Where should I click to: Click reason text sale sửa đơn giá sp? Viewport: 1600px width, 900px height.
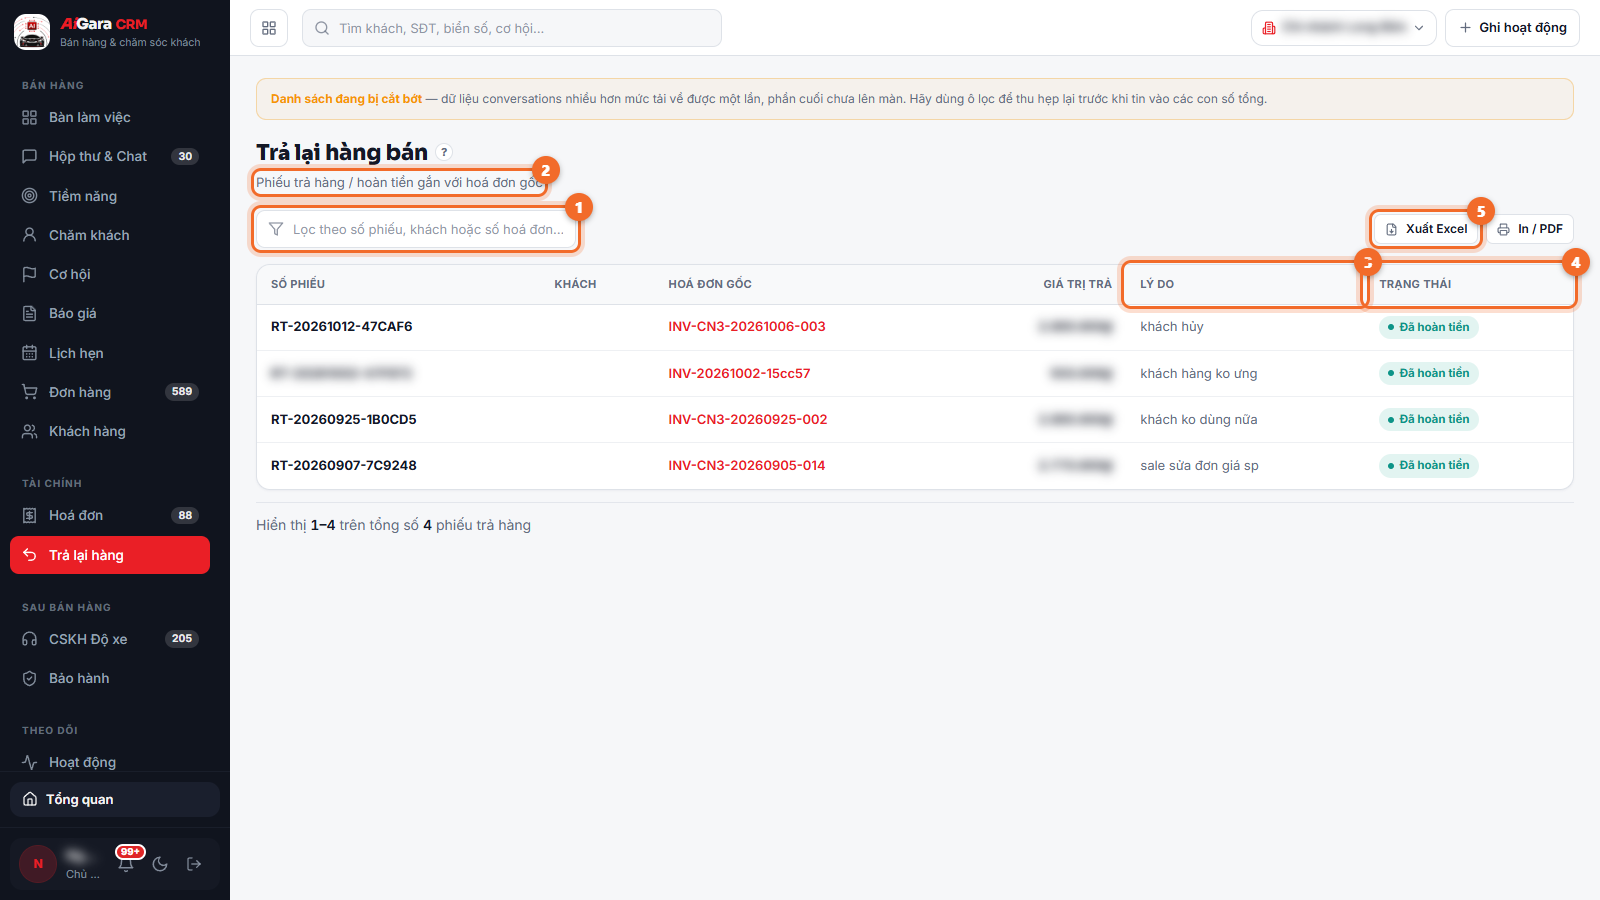1199,466
